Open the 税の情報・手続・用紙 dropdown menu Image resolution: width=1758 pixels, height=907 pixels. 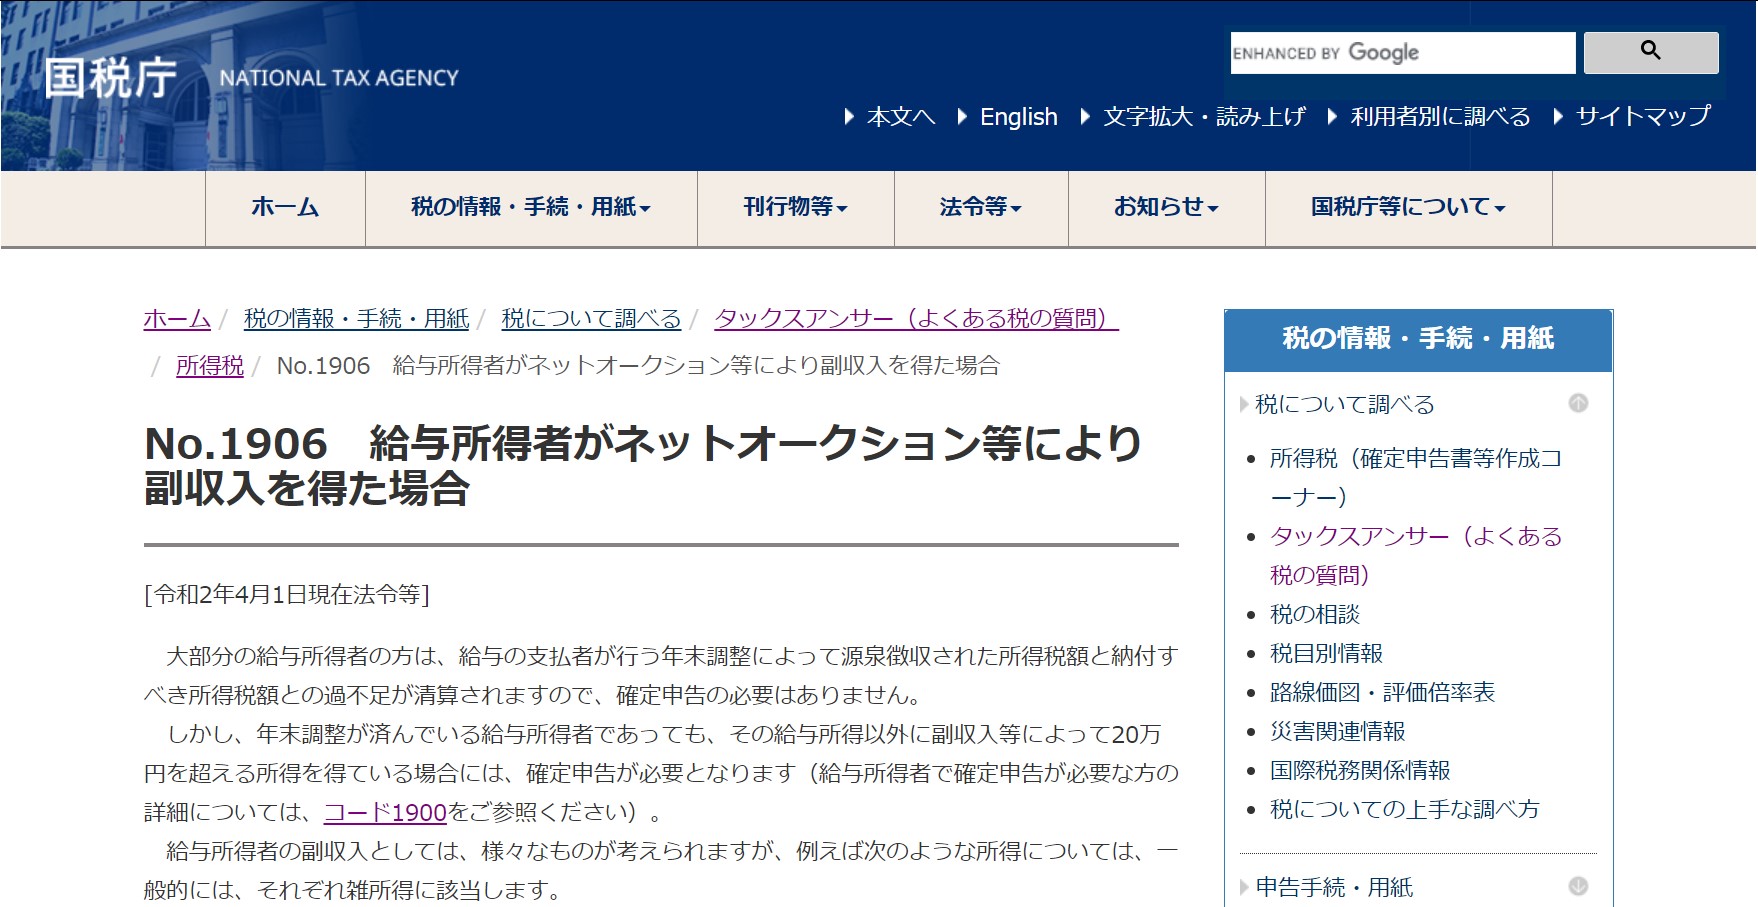[531, 207]
